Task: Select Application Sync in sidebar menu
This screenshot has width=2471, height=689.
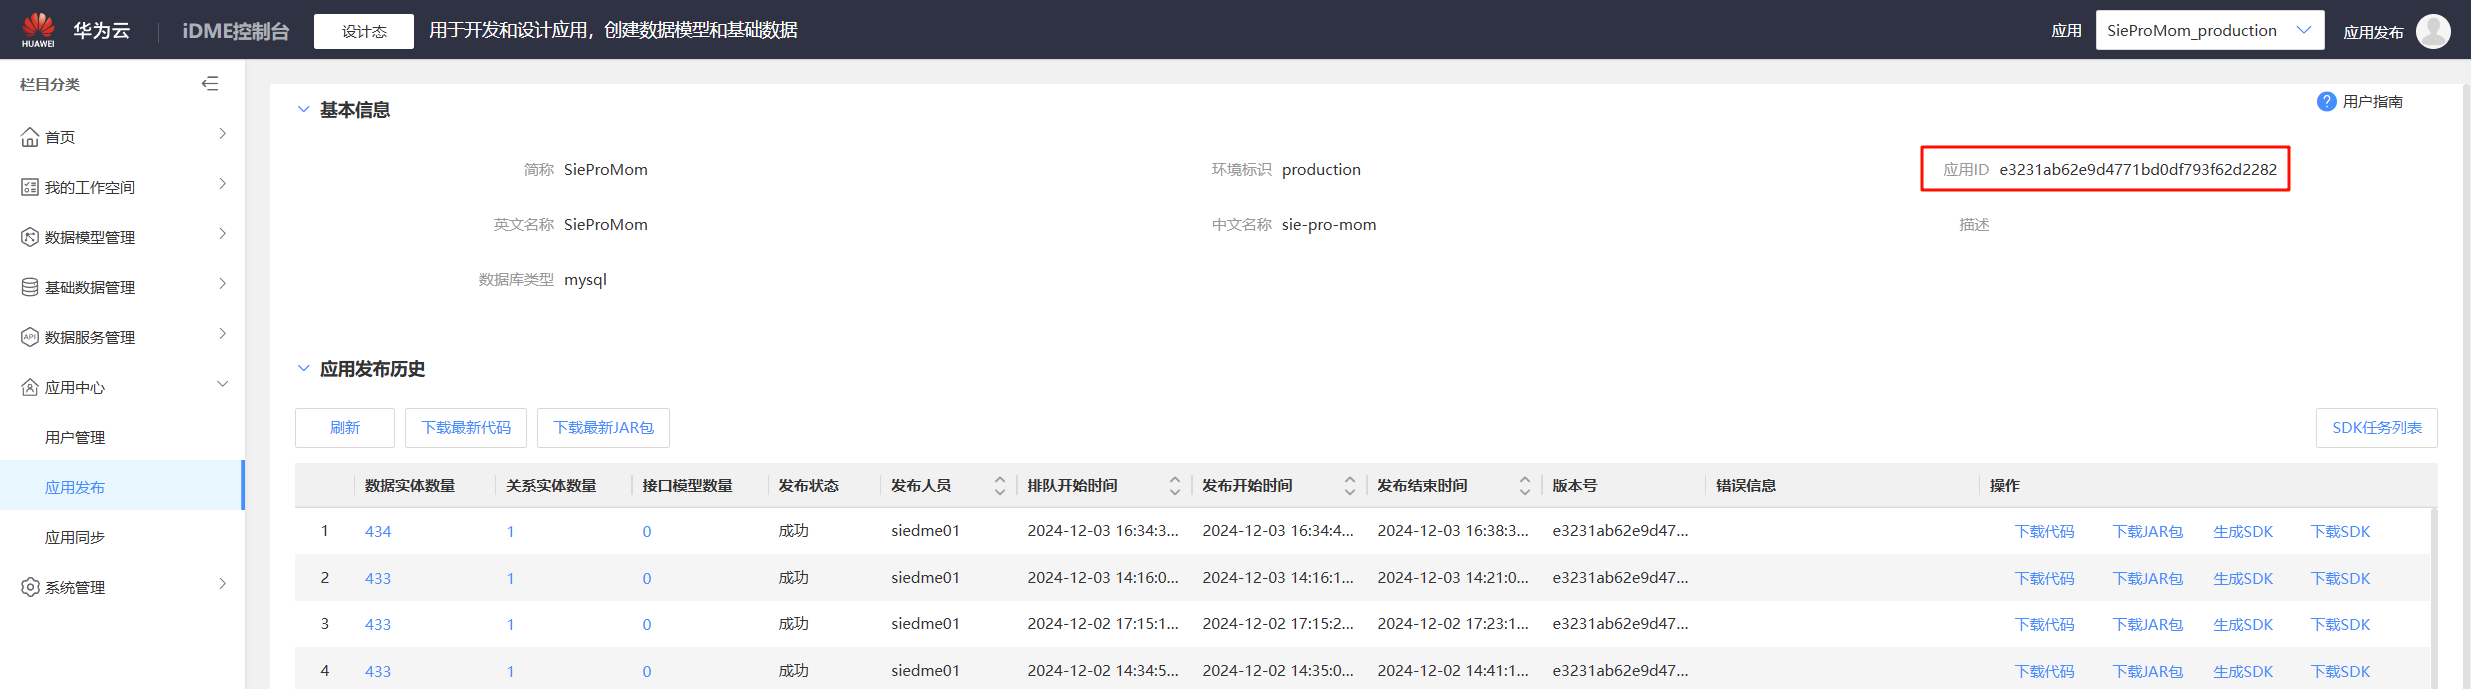Action: (75, 537)
